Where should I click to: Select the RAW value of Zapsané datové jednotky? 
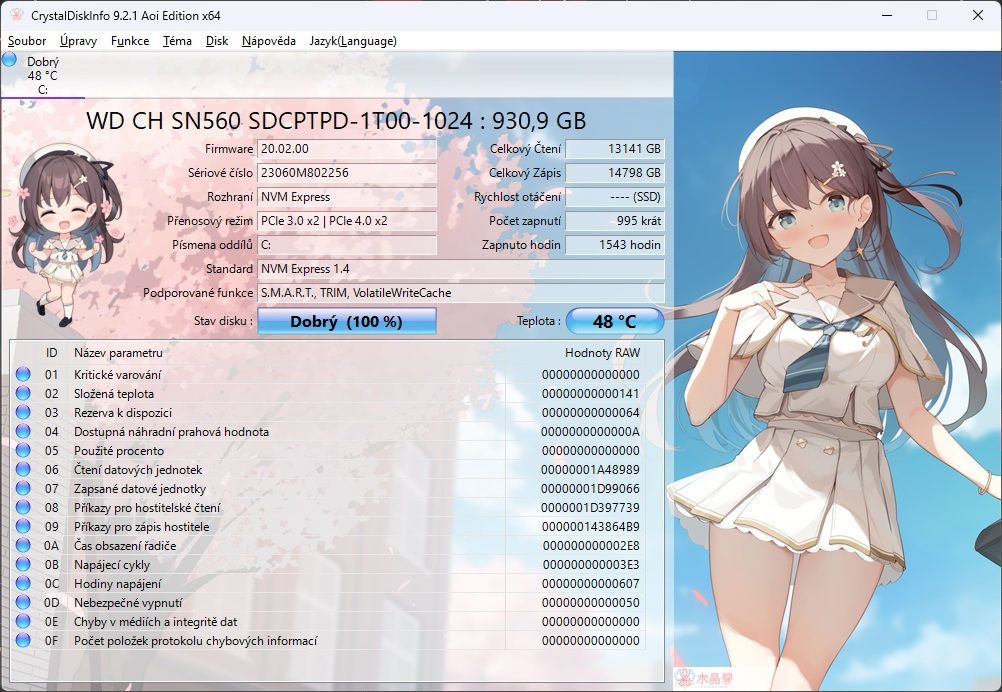pyautogui.click(x=592, y=488)
